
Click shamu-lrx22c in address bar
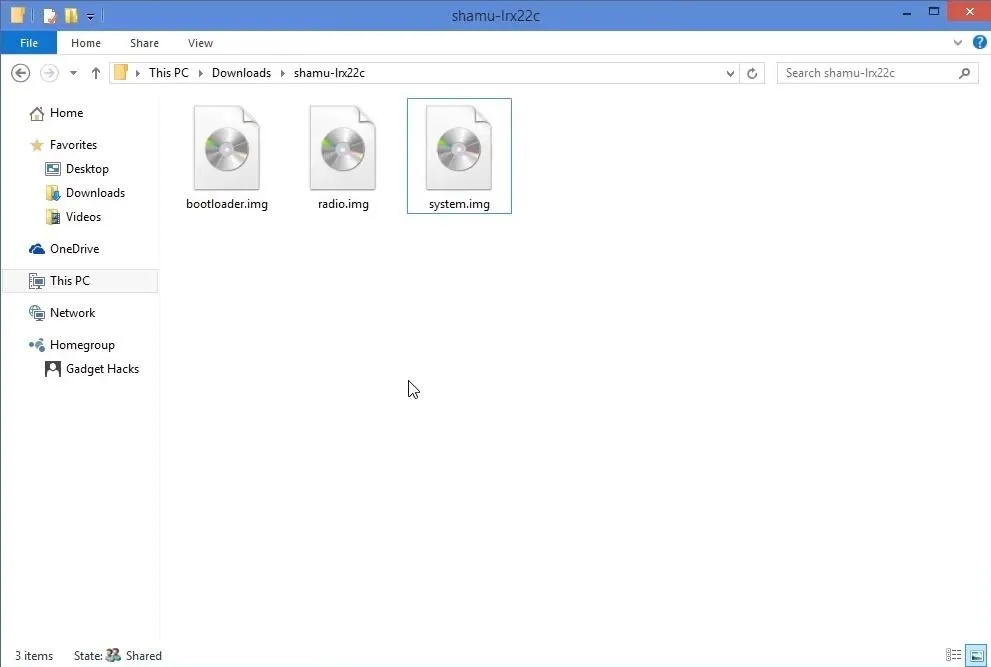coord(329,73)
